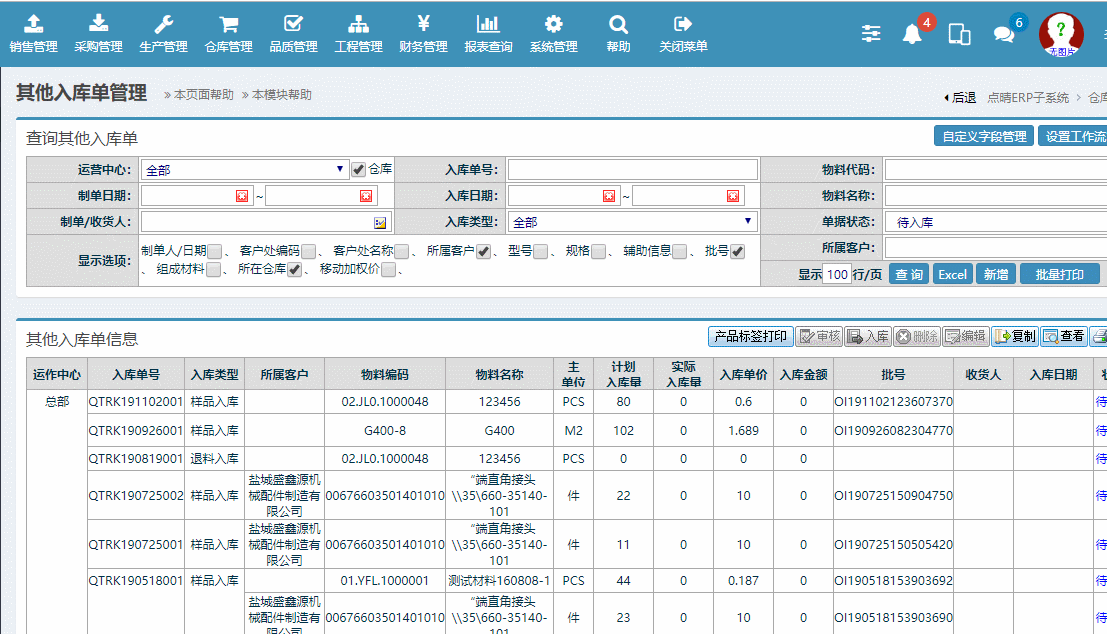Open the chat messages icon
1107x634 pixels.
tap(1004, 34)
